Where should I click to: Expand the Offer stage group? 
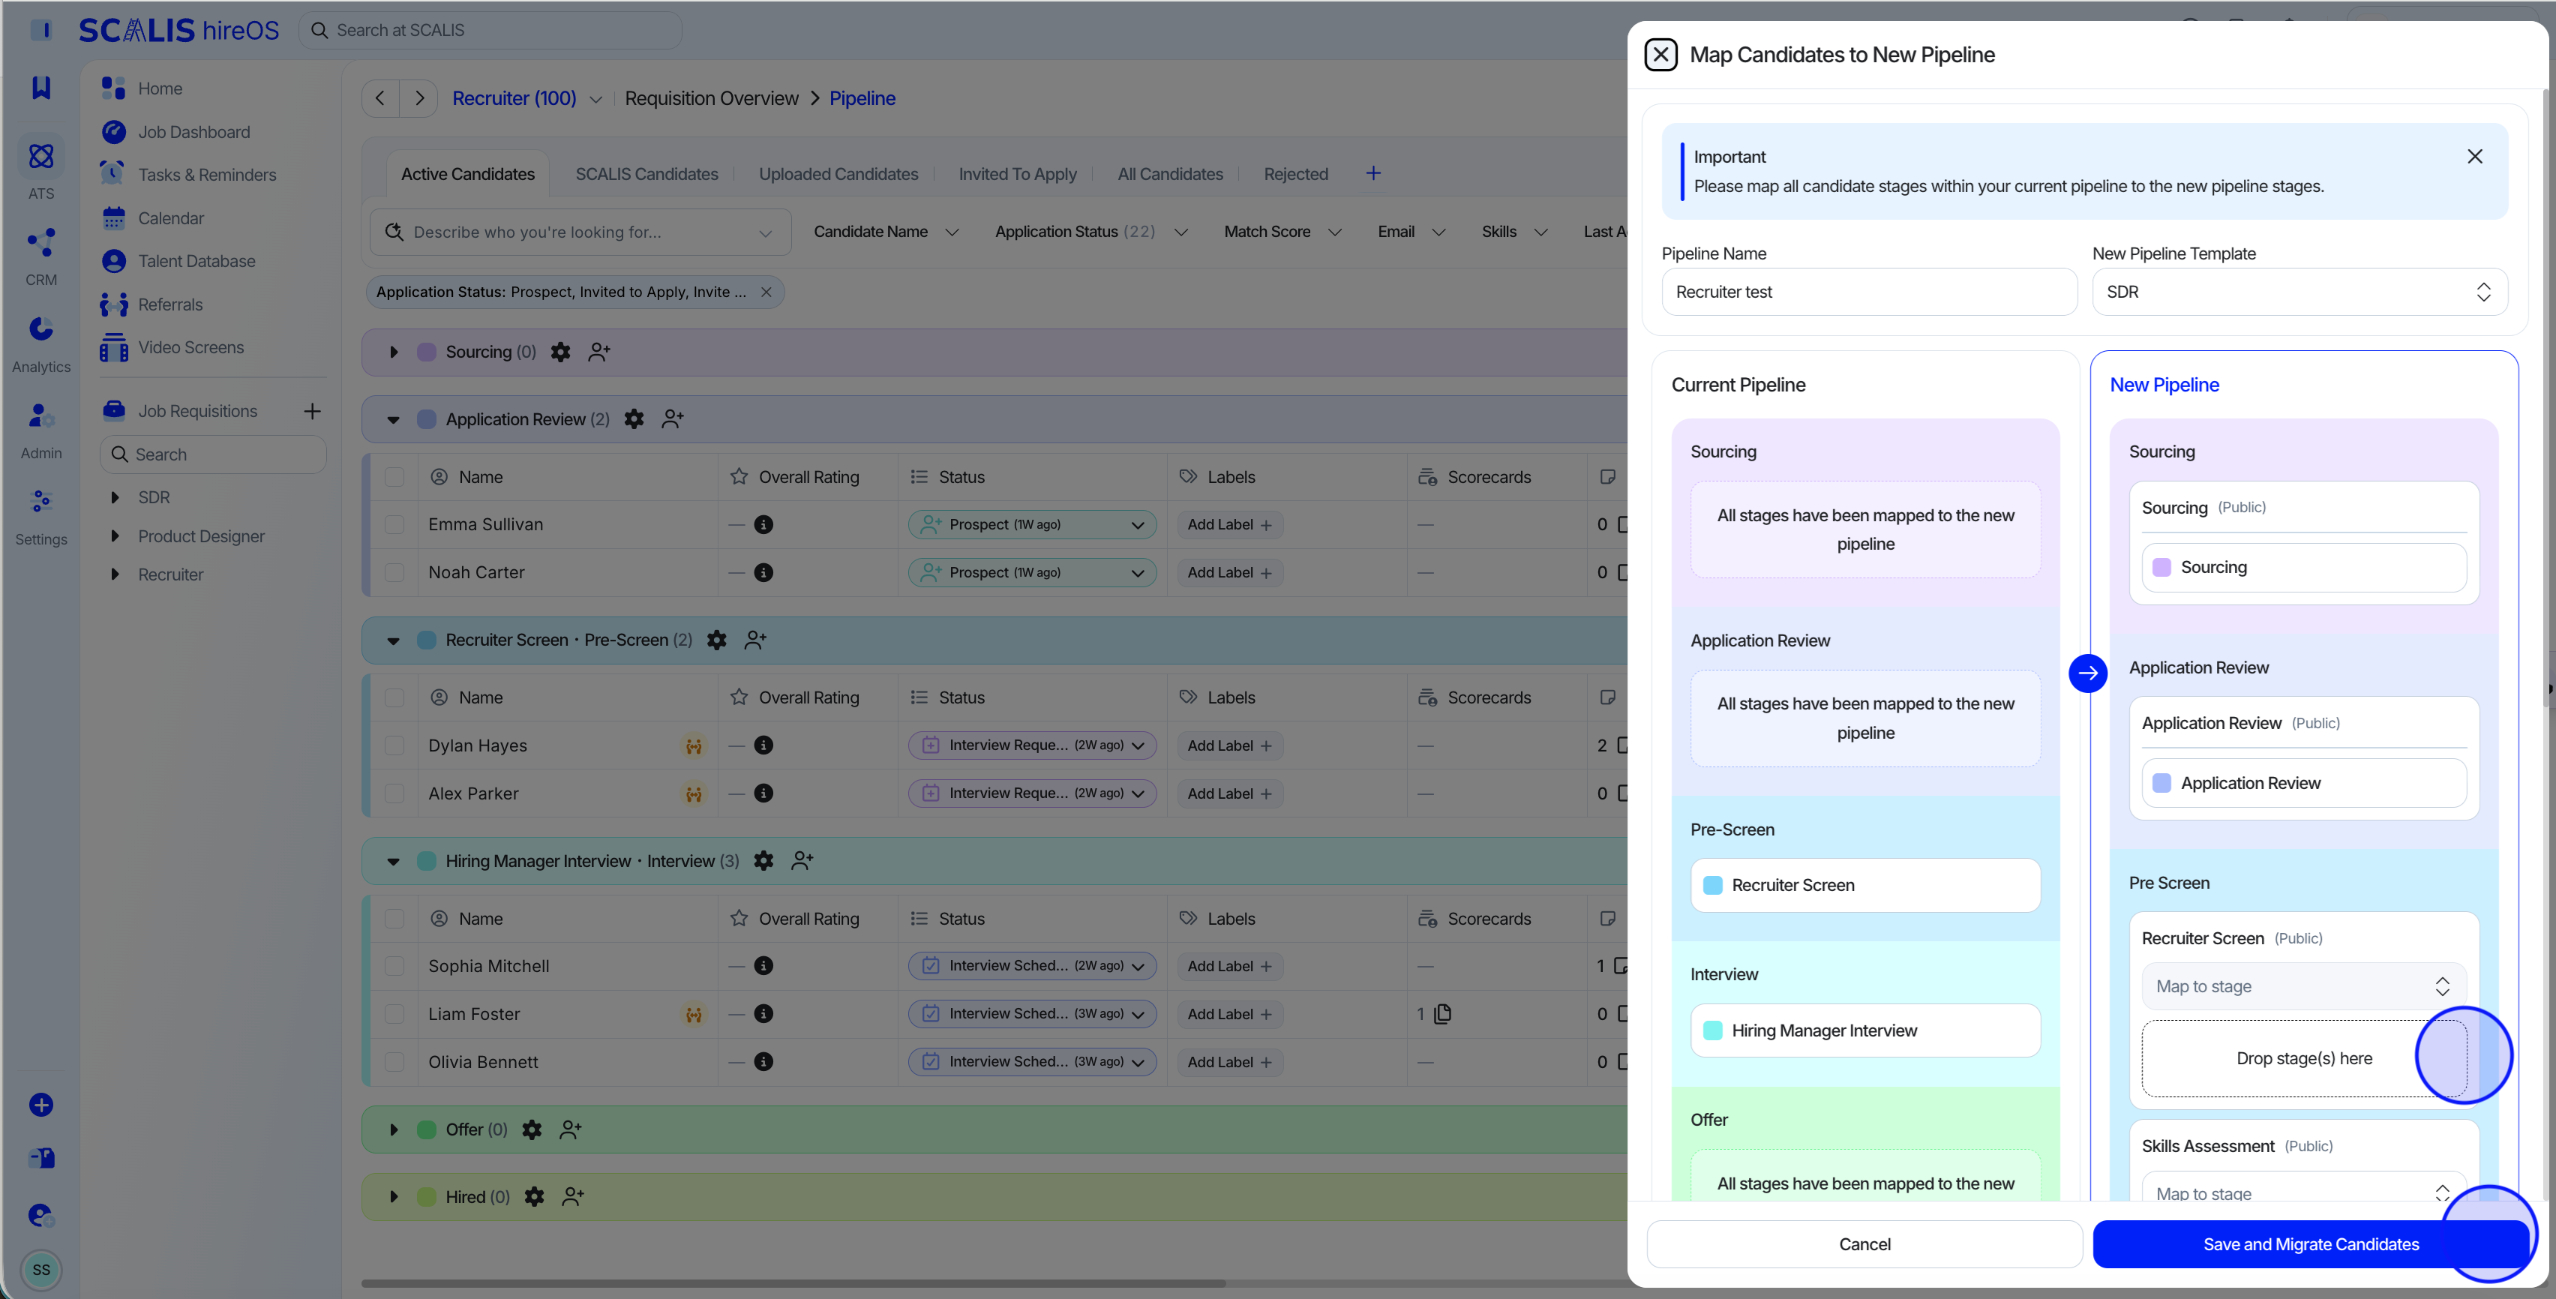coord(394,1130)
